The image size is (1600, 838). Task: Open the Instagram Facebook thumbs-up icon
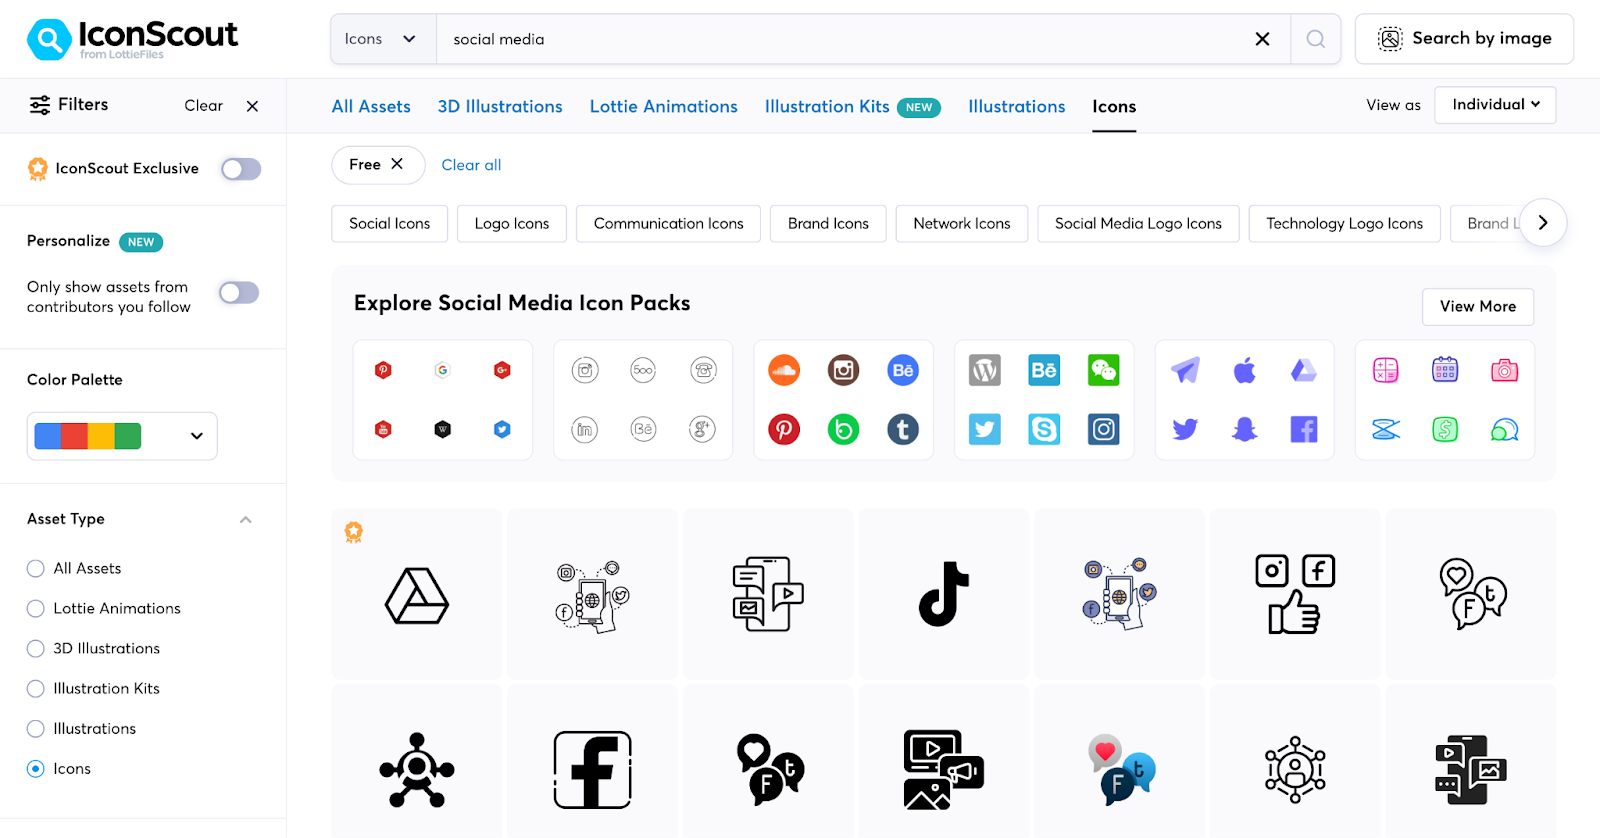coord(1295,595)
